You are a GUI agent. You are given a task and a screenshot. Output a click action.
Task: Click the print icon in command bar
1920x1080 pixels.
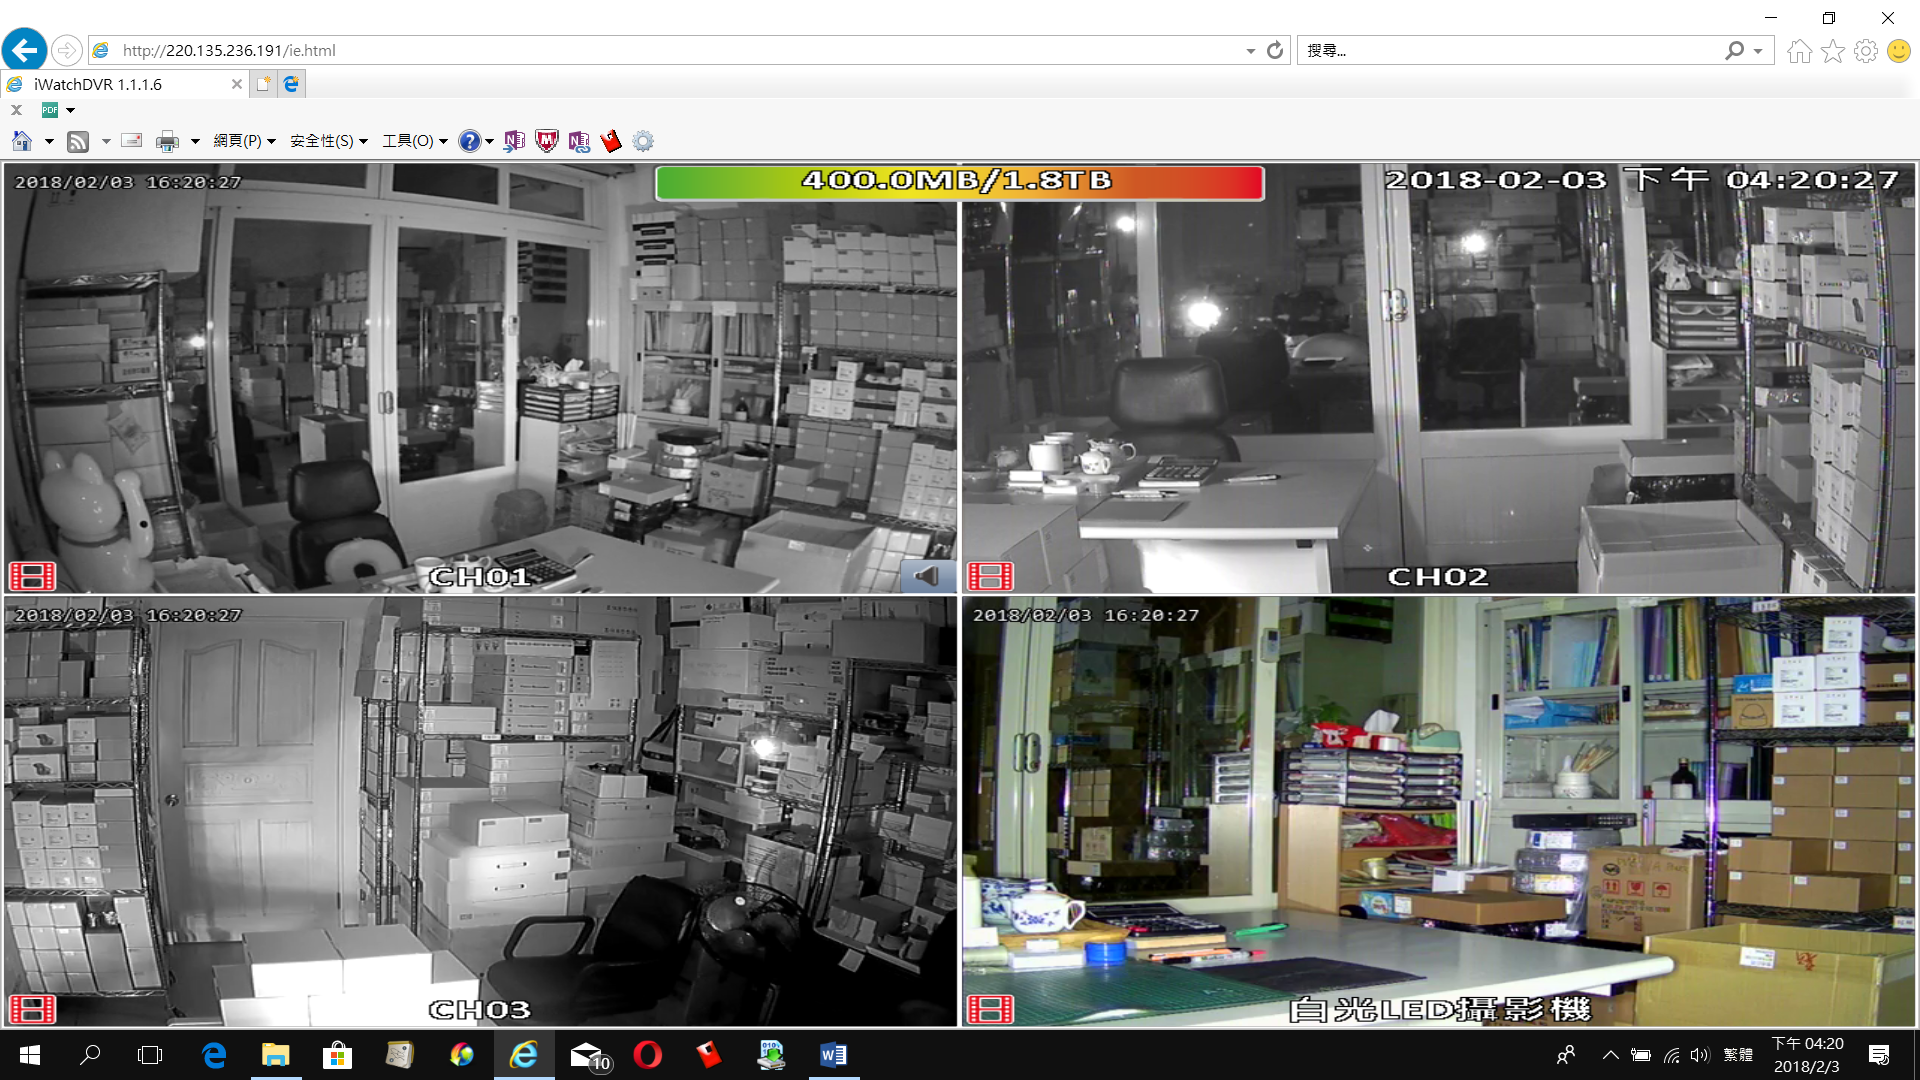pyautogui.click(x=167, y=141)
